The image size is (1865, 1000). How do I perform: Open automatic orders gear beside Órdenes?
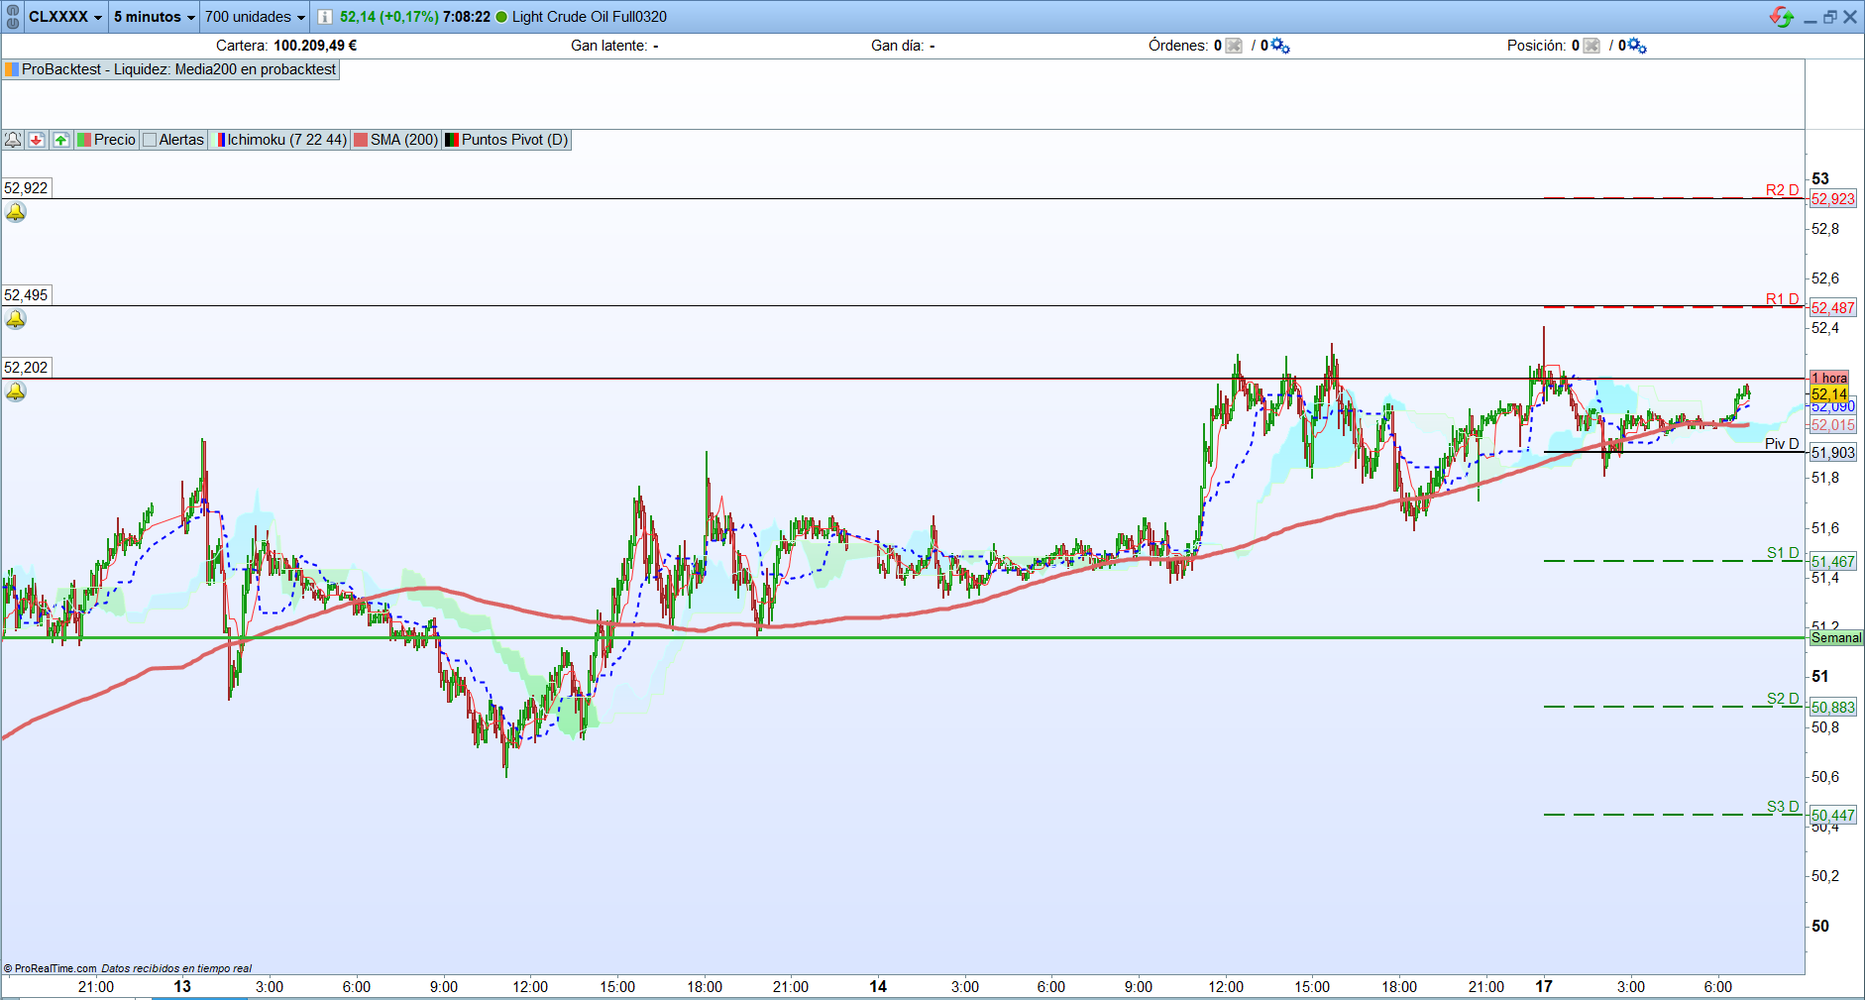coord(1280,46)
